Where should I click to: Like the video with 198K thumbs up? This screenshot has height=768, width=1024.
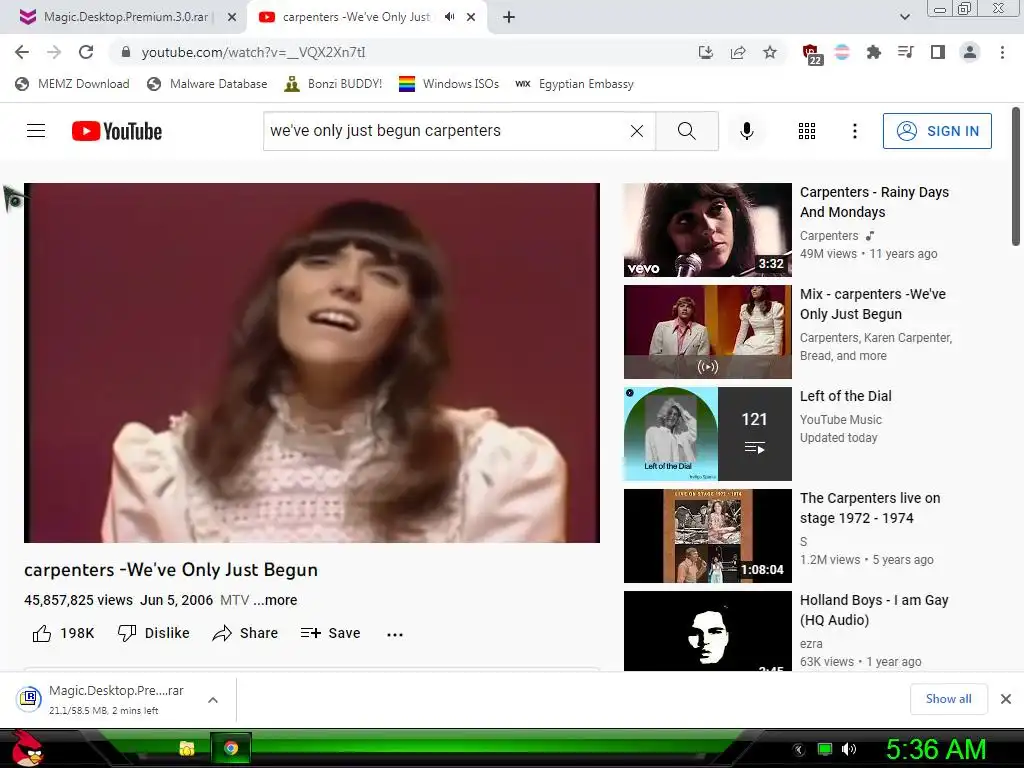63,633
